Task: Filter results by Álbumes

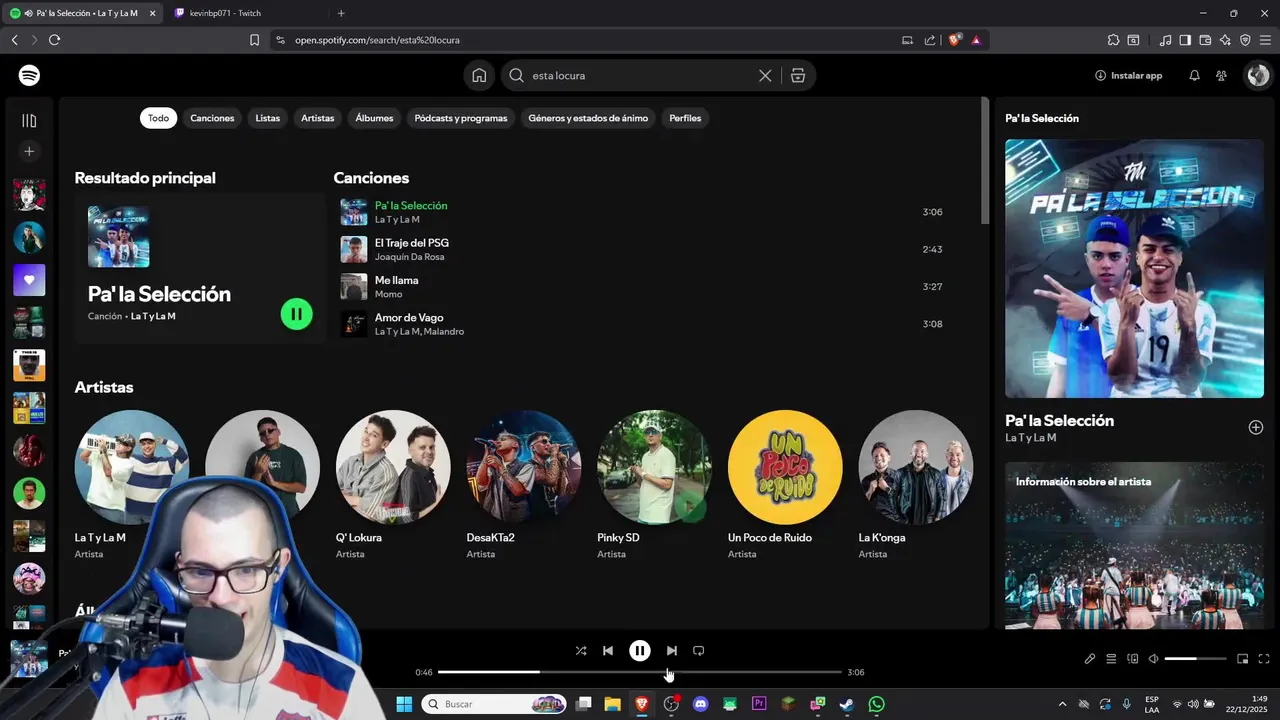Action: coord(374,118)
